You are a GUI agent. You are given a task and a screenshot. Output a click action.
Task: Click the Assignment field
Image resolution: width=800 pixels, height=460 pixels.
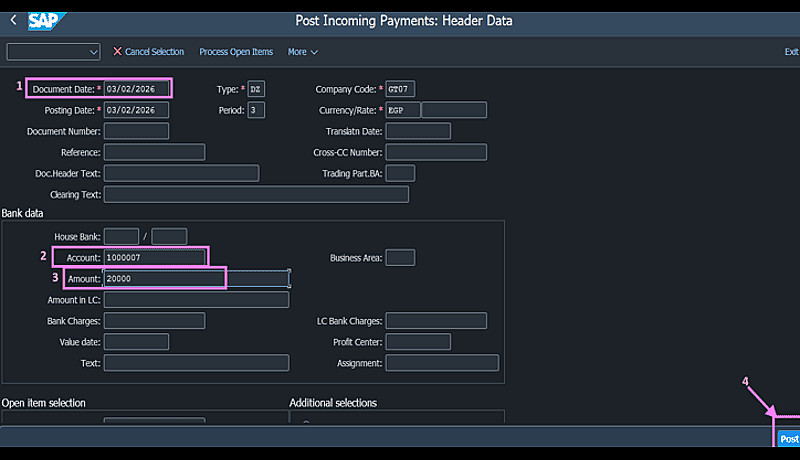click(x=442, y=363)
